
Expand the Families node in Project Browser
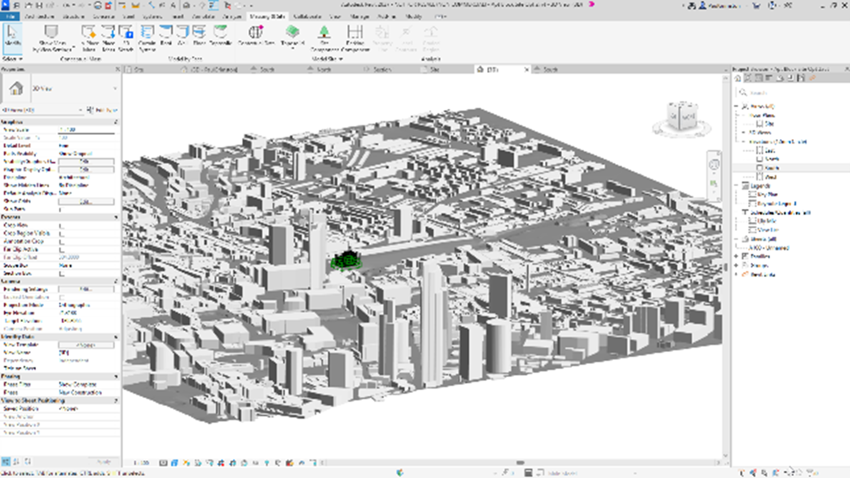tap(738, 255)
